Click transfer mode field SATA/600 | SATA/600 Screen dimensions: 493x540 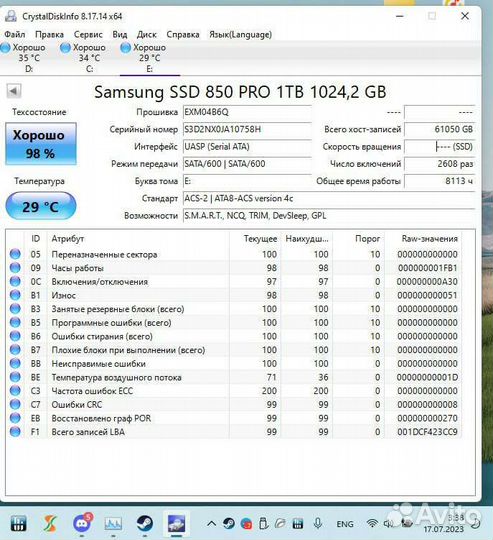pos(247,164)
